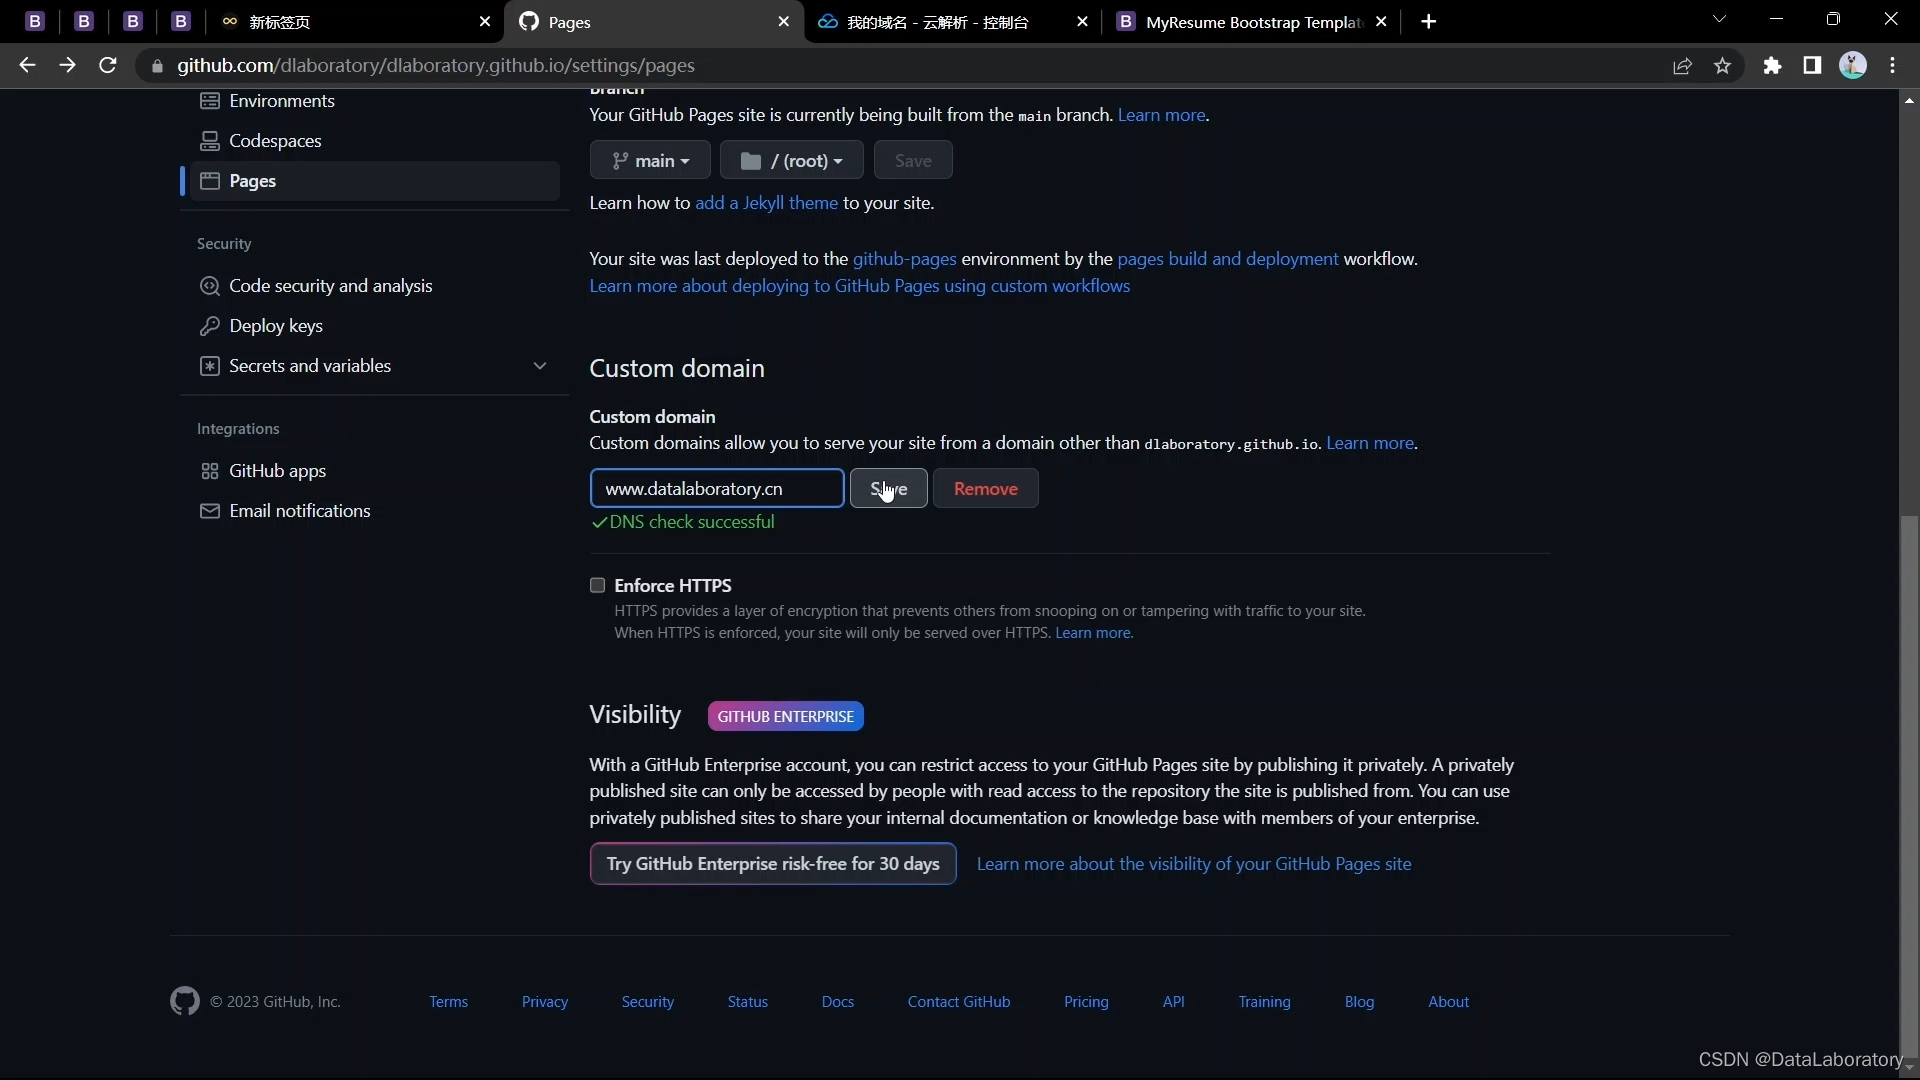Open footer Docs link
The height and width of the screenshot is (1080, 1920).
838,1002
